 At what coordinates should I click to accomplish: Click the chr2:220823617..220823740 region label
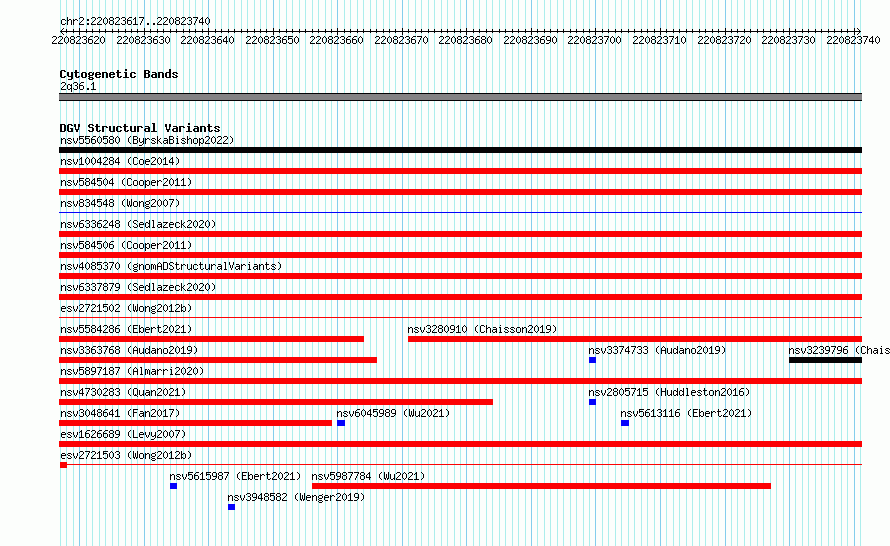pos(135,21)
